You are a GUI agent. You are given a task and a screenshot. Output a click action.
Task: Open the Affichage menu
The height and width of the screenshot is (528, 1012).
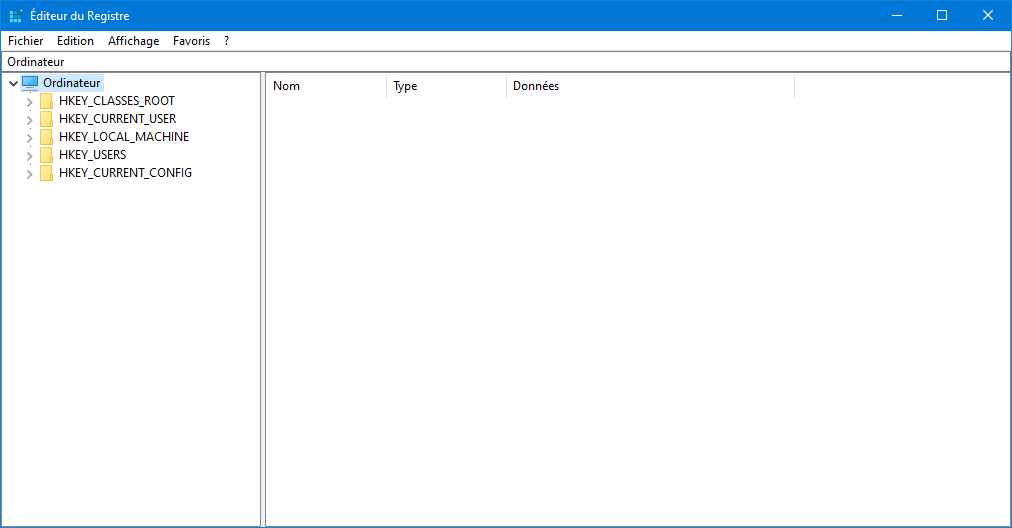[134, 41]
